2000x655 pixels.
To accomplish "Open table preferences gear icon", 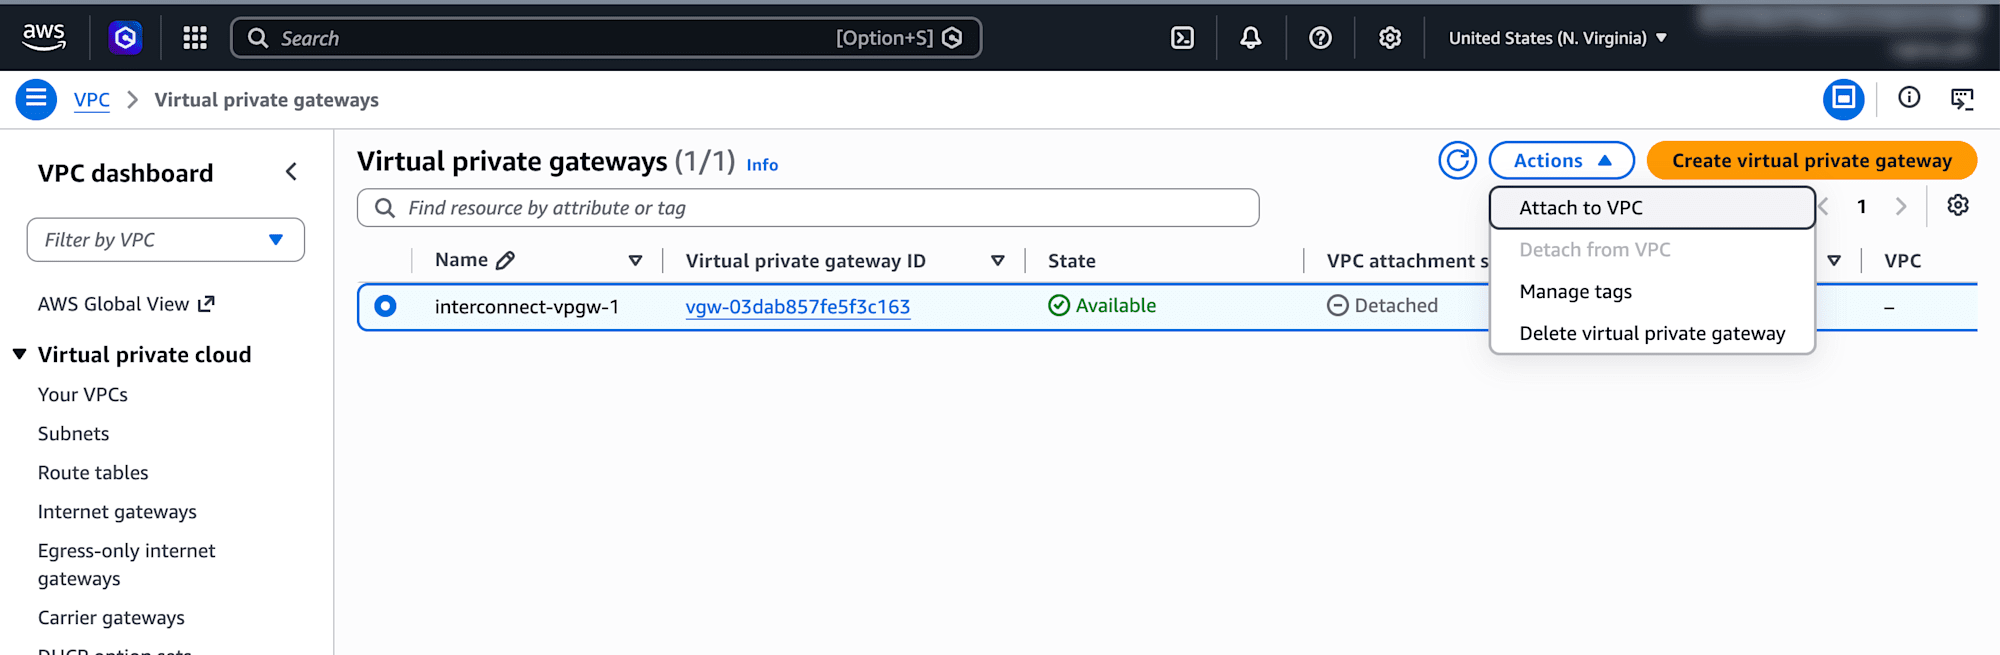I will click(1958, 205).
